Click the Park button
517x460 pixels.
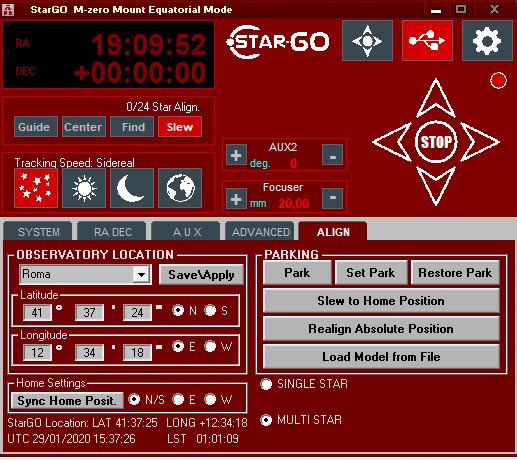(x=297, y=273)
